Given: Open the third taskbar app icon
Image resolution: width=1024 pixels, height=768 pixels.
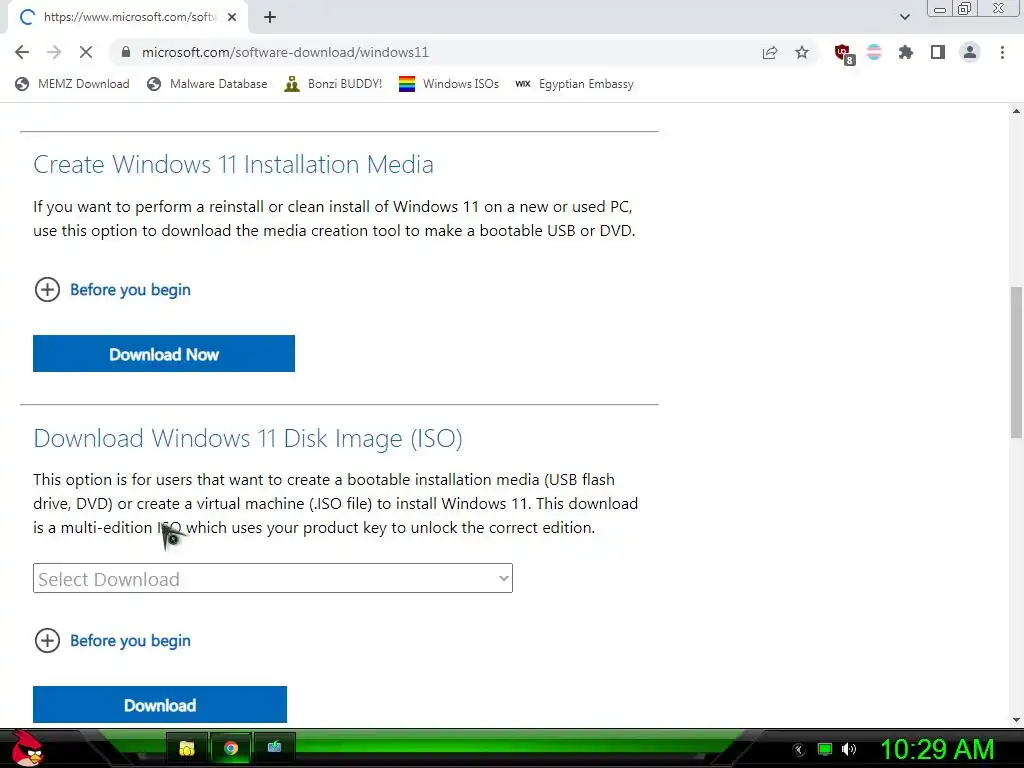Looking at the screenshot, I should (274, 748).
